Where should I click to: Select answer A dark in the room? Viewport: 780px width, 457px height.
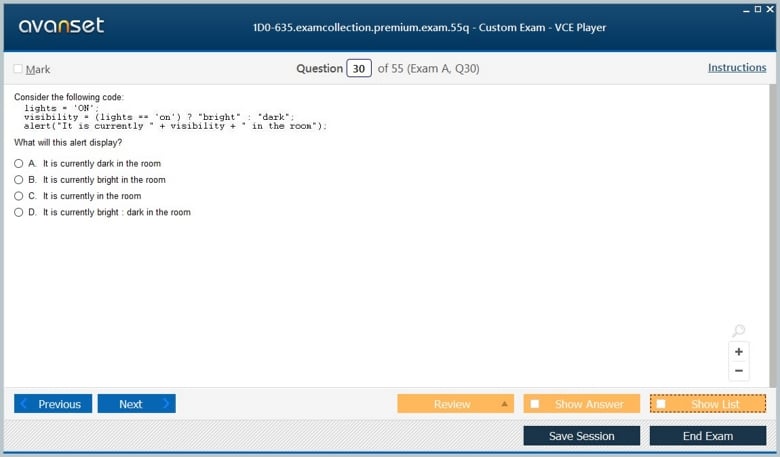tap(18, 164)
